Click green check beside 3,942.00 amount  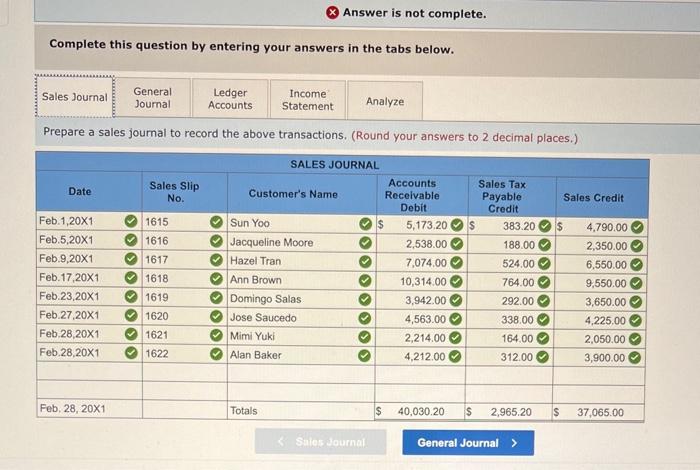pyautogui.click(x=455, y=300)
